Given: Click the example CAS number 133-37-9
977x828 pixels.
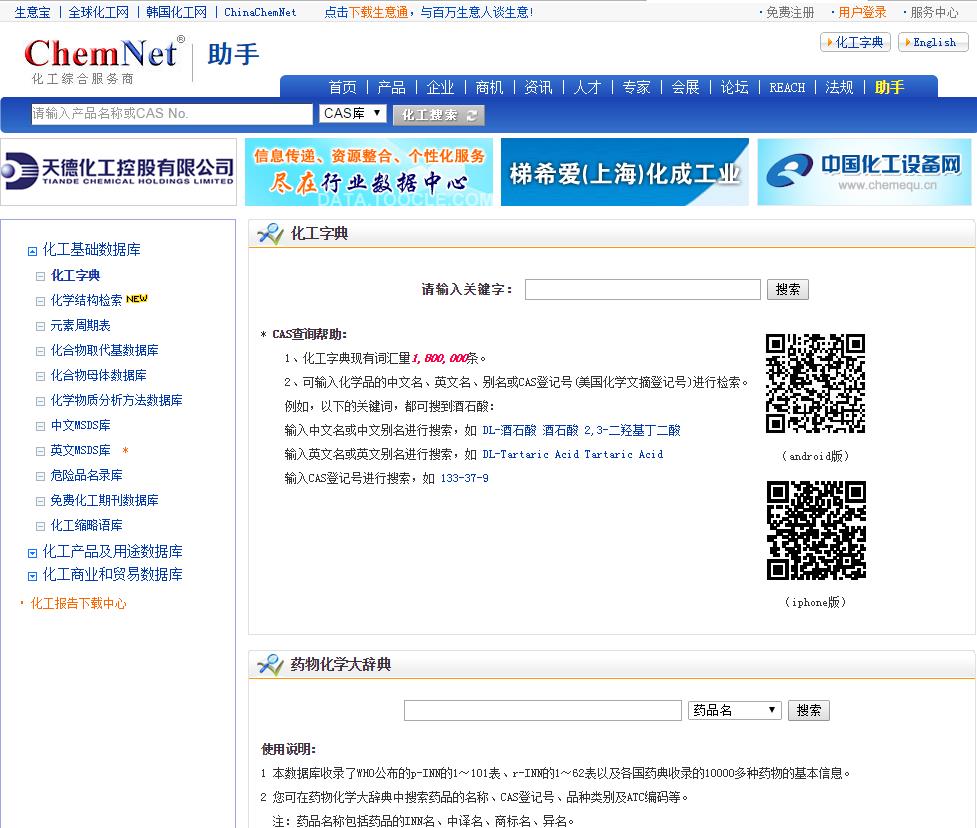Looking at the screenshot, I should point(464,478).
